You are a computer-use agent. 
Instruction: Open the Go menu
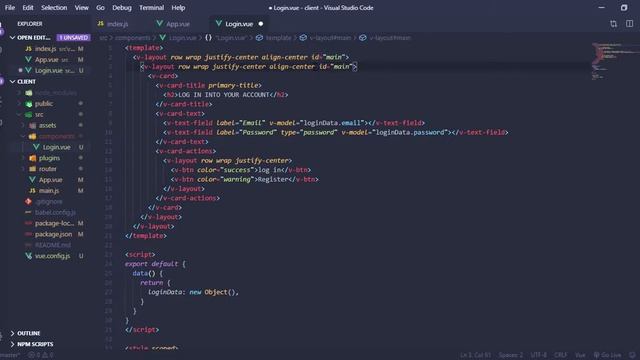point(100,8)
